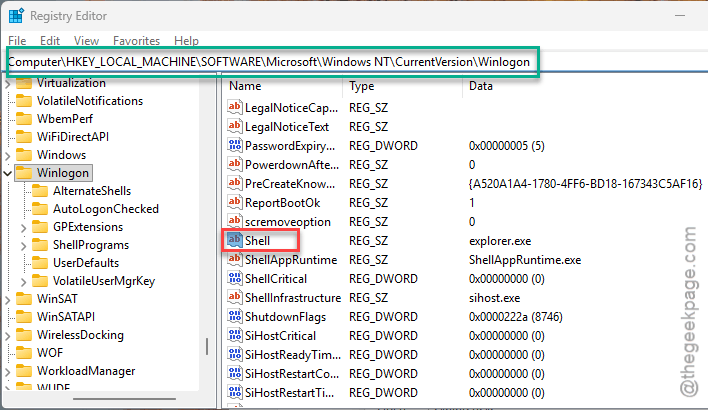Expand the WinSAT key
This screenshot has width=708, height=410.
pyautogui.click(x=8, y=299)
